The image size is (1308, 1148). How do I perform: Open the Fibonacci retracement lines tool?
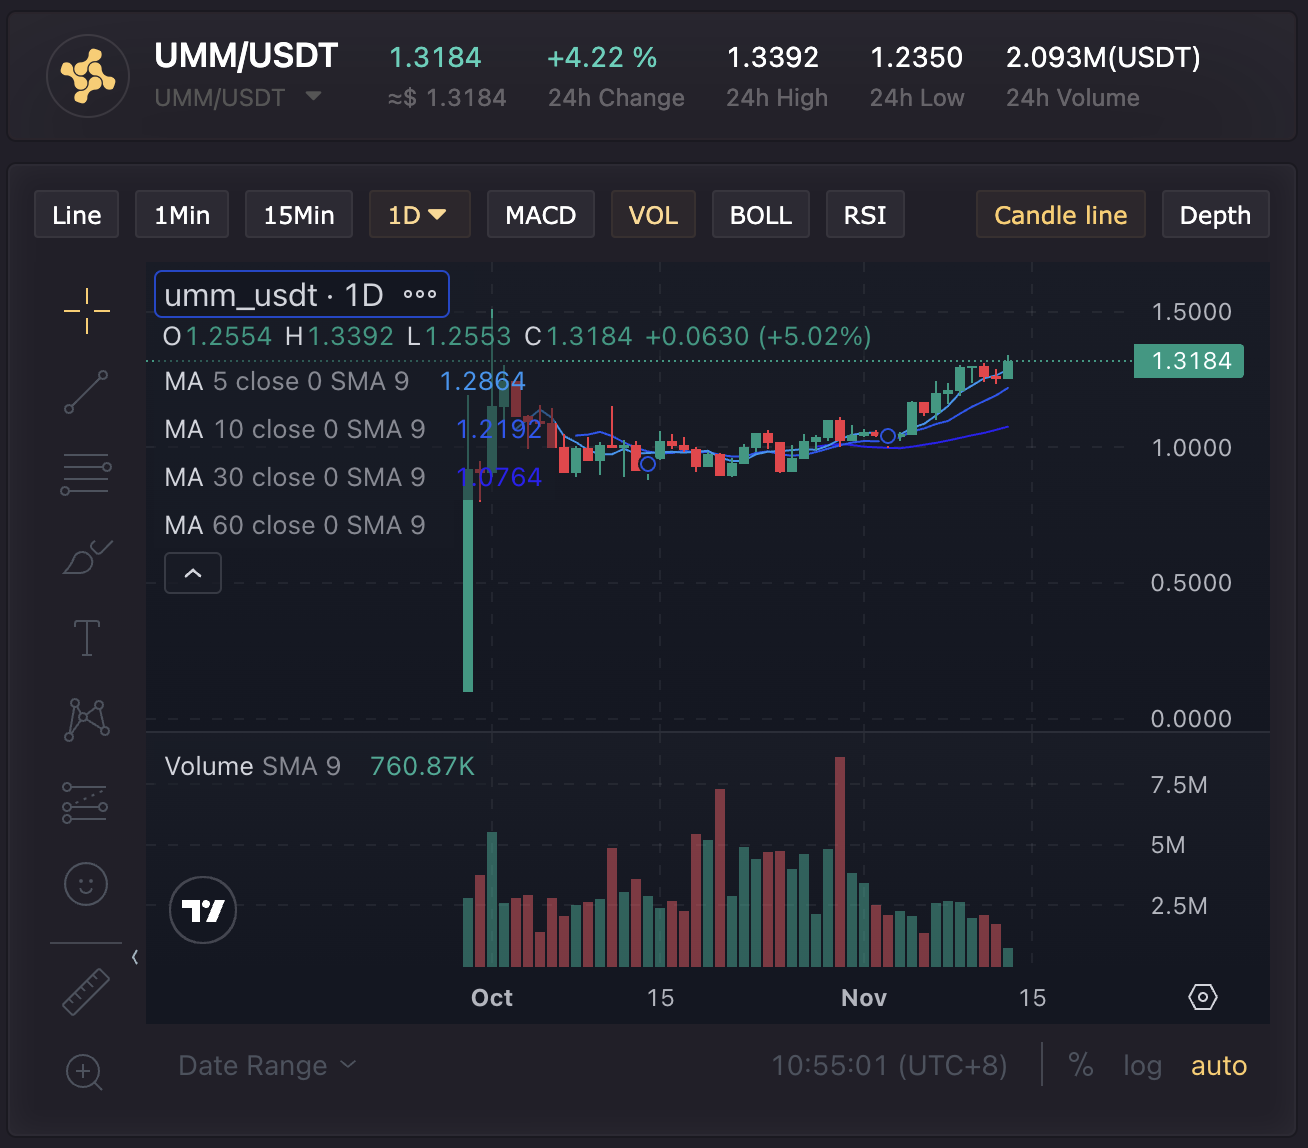click(x=86, y=474)
